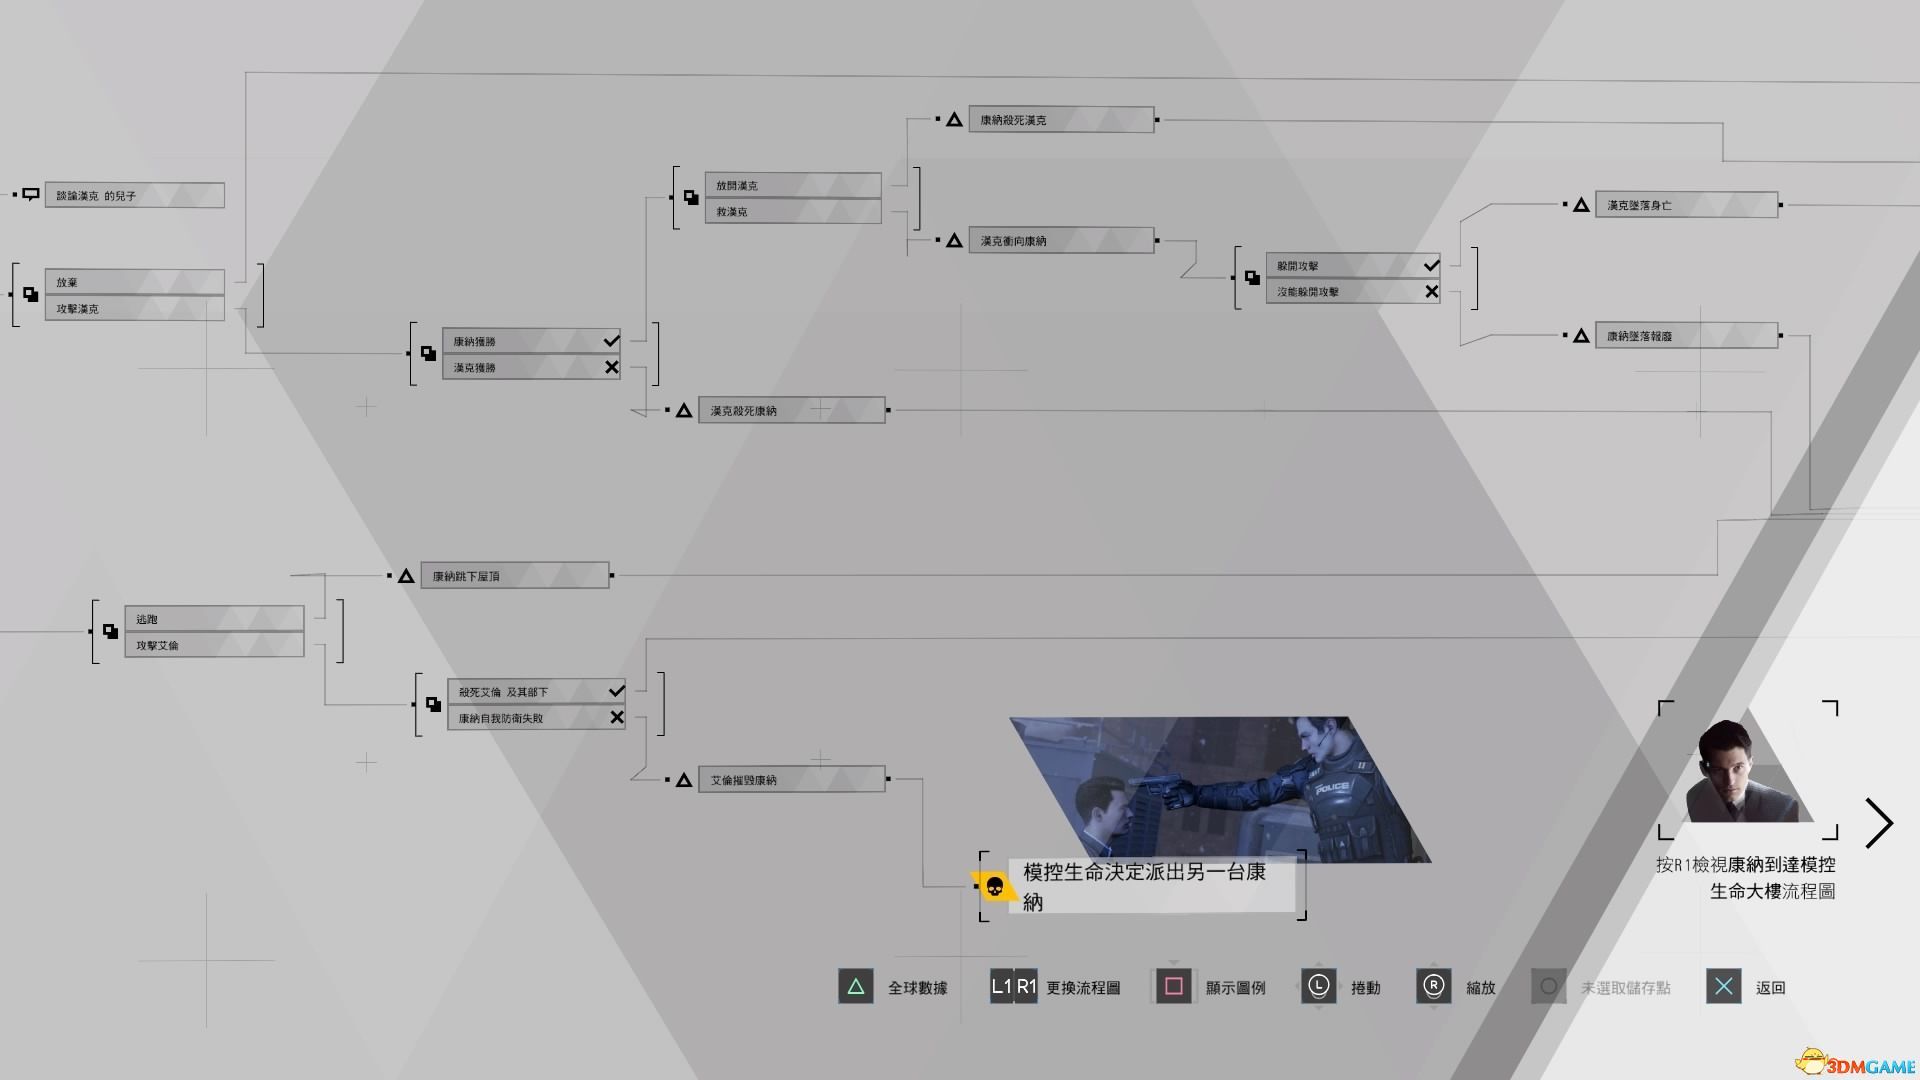Click the next arrow icon on right panel
Image resolution: width=1920 pixels, height=1080 pixels.
1882,822
